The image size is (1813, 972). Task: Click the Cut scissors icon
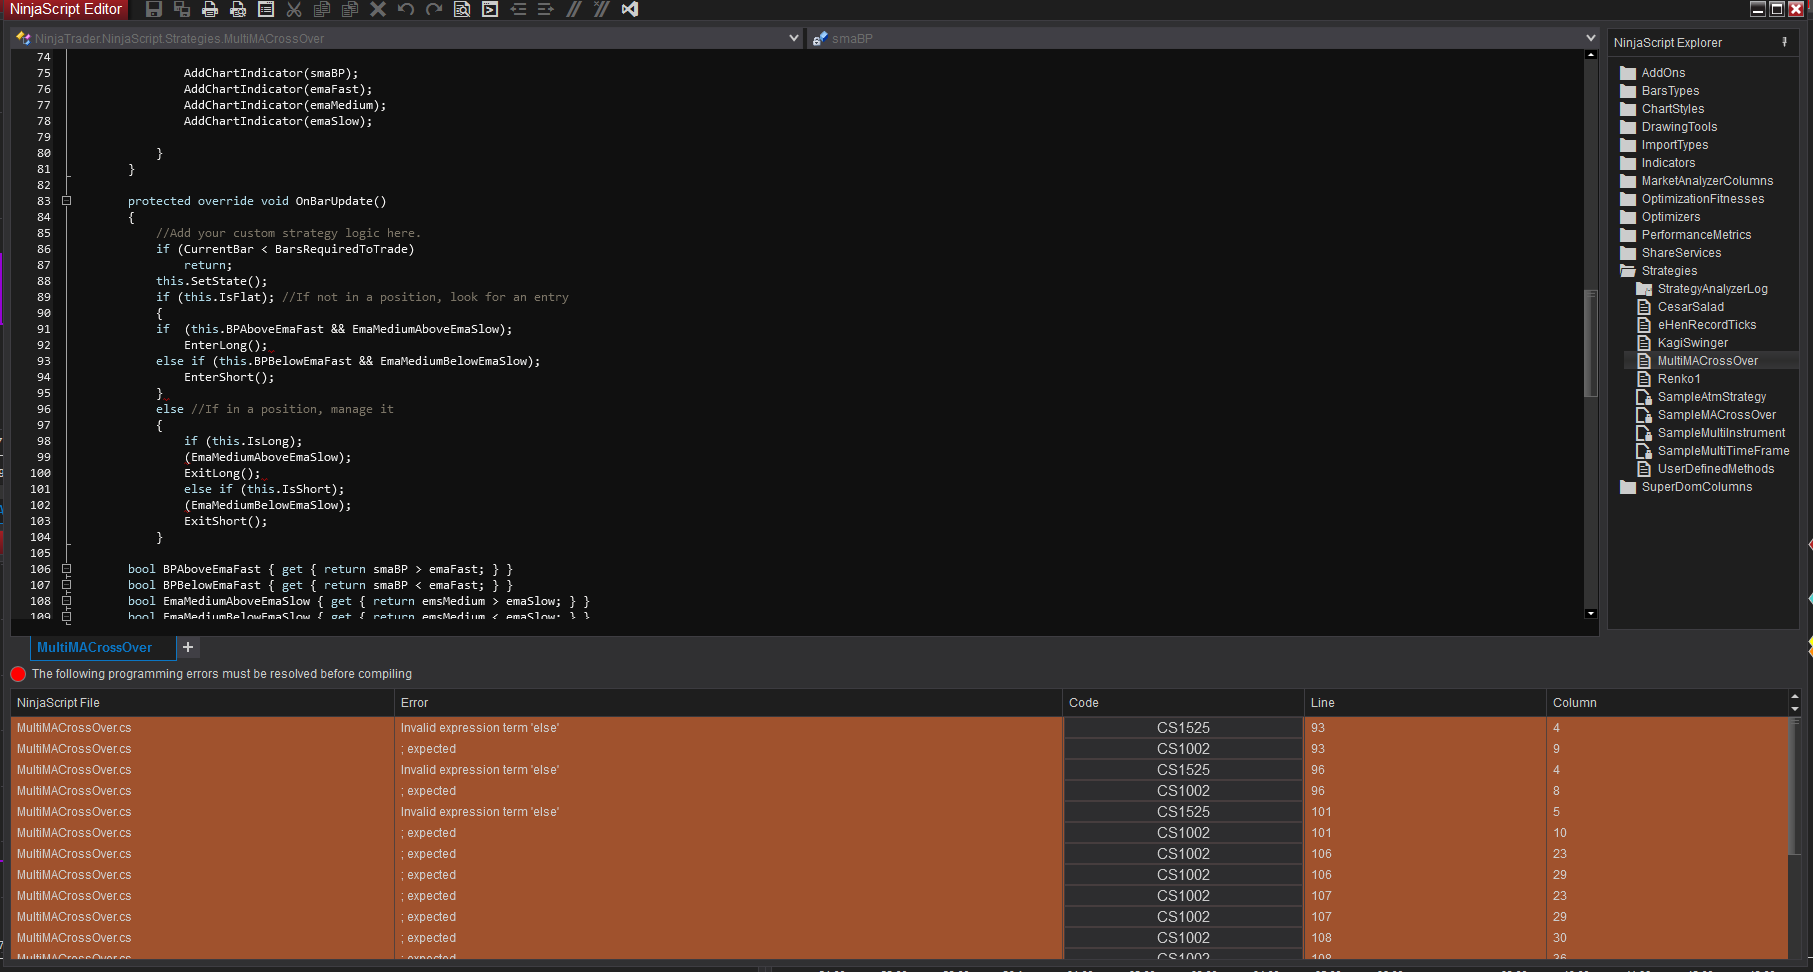pyautogui.click(x=294, y=9)
